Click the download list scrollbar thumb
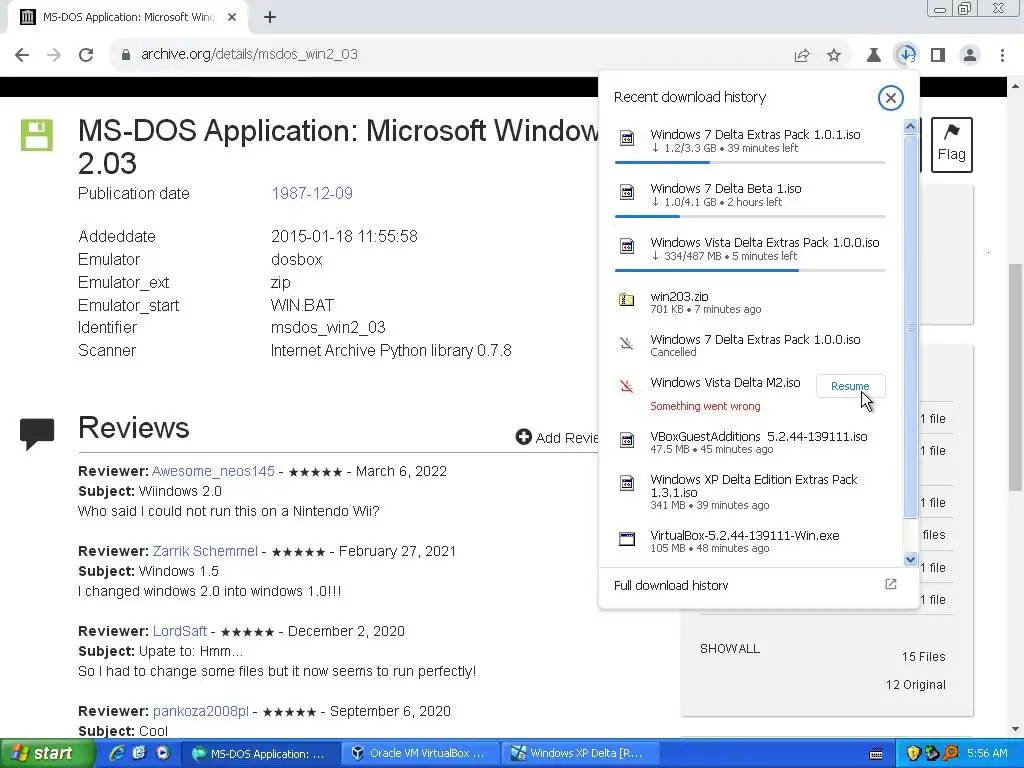The height and width of the screenshot is (768, 1024). [910, 327]
